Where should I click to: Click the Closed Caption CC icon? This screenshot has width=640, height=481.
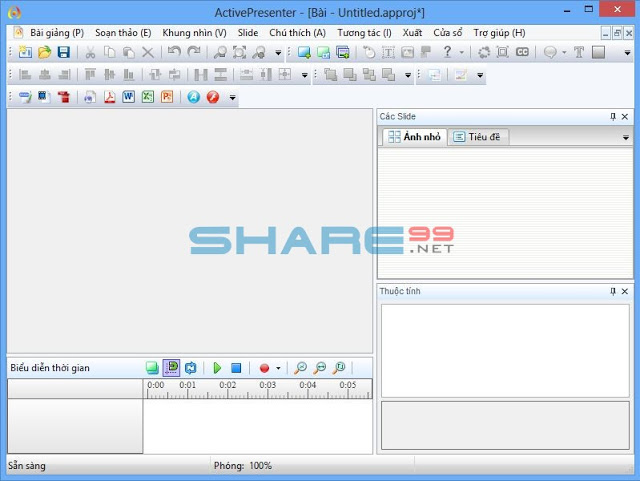[x=522, y=52]
